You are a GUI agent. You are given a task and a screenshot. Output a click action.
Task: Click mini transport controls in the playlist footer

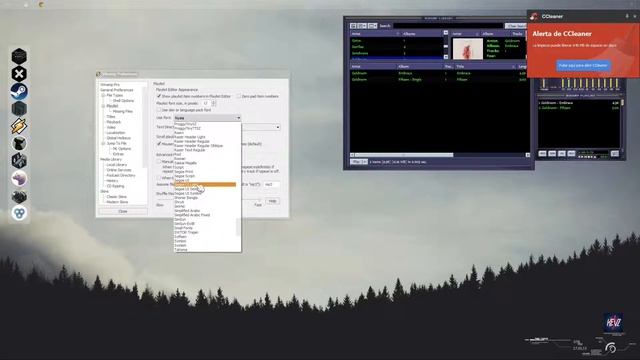[x=588, y=157]
